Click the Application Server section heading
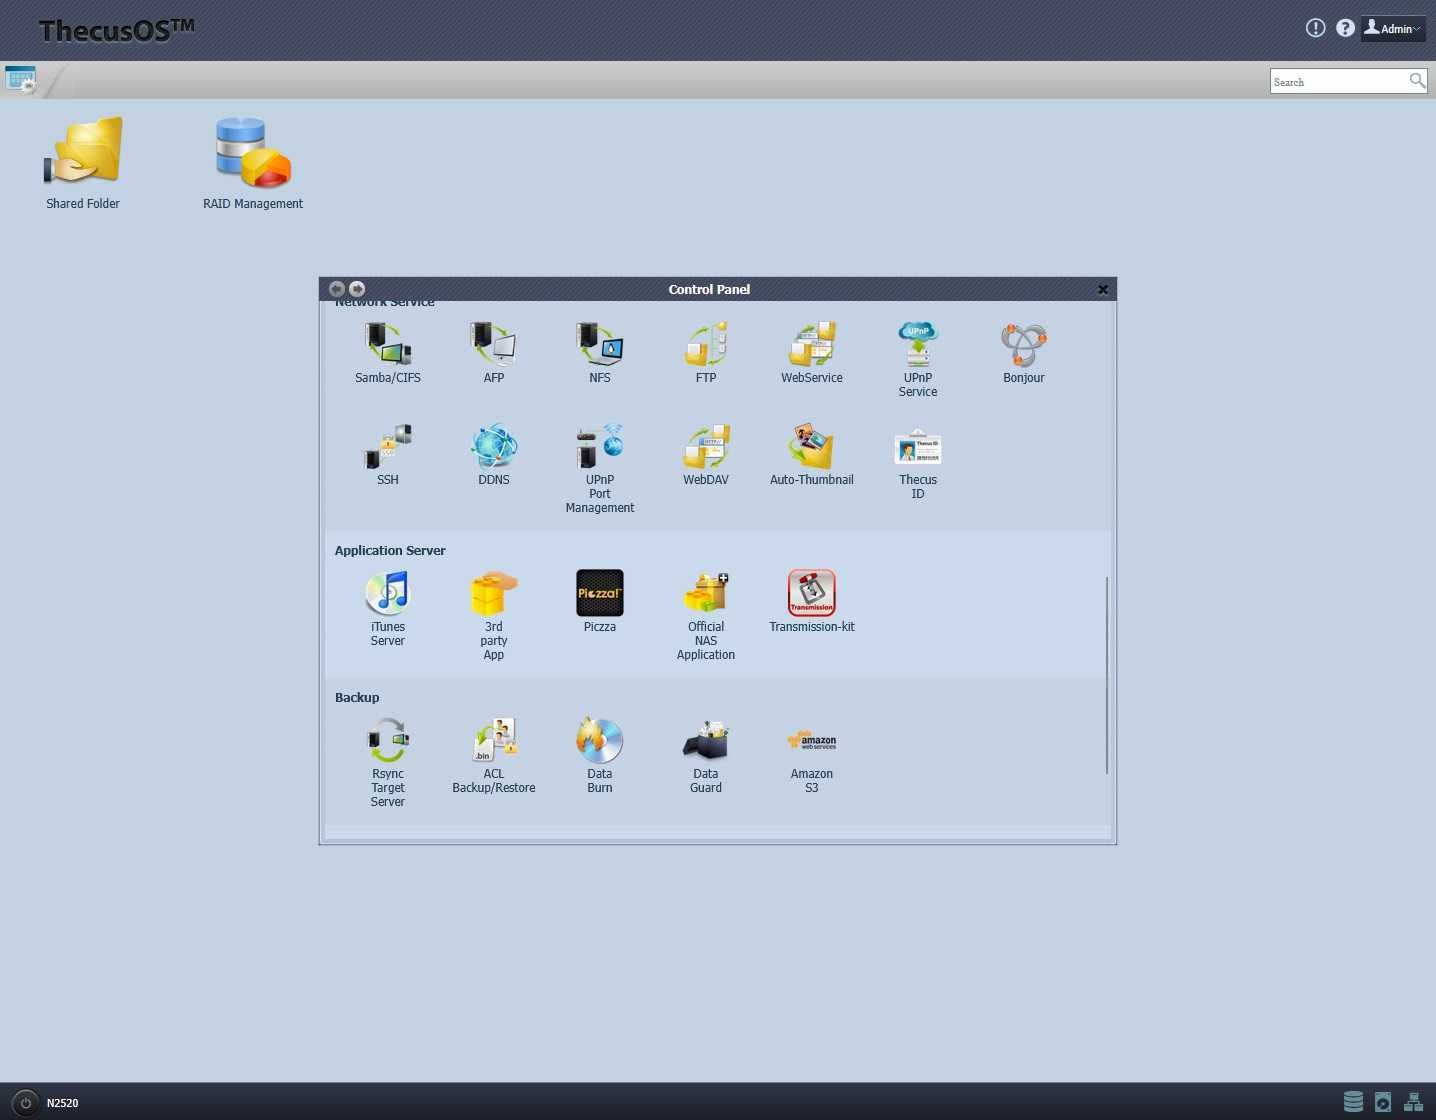 (x=390, y=551)
